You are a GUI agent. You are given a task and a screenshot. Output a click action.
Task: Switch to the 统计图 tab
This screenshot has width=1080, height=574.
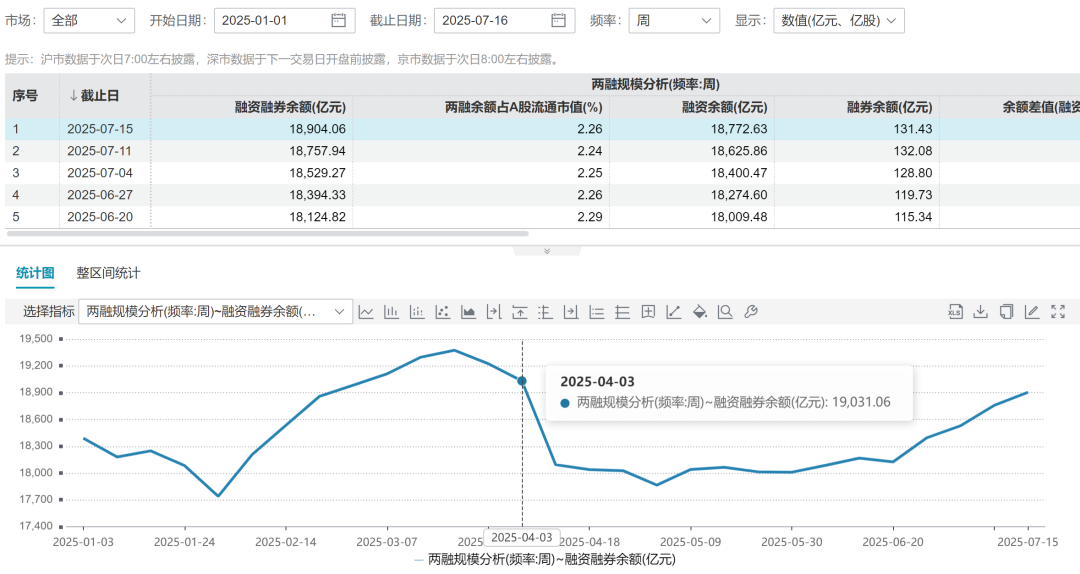click(x=35, y=273)
